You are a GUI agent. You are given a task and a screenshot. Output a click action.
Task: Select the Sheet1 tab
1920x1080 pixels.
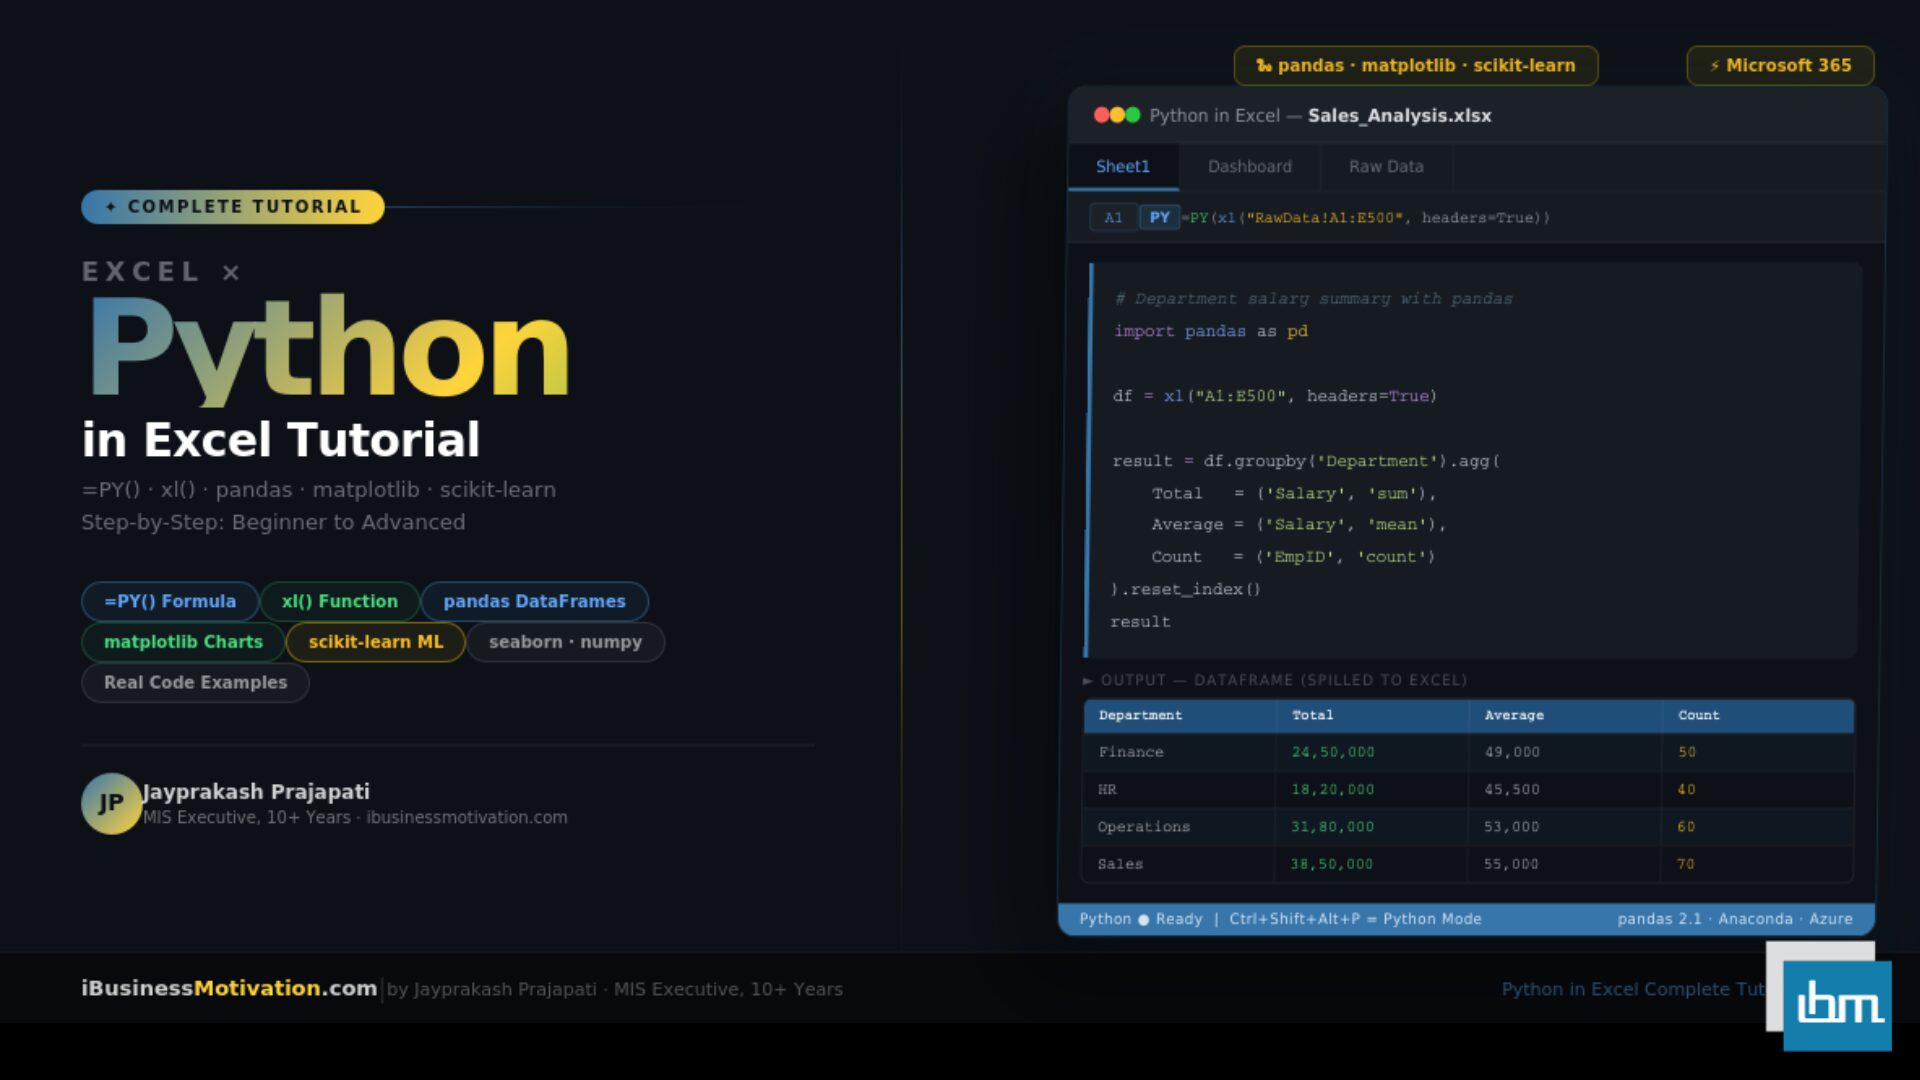coord(1122,167)
